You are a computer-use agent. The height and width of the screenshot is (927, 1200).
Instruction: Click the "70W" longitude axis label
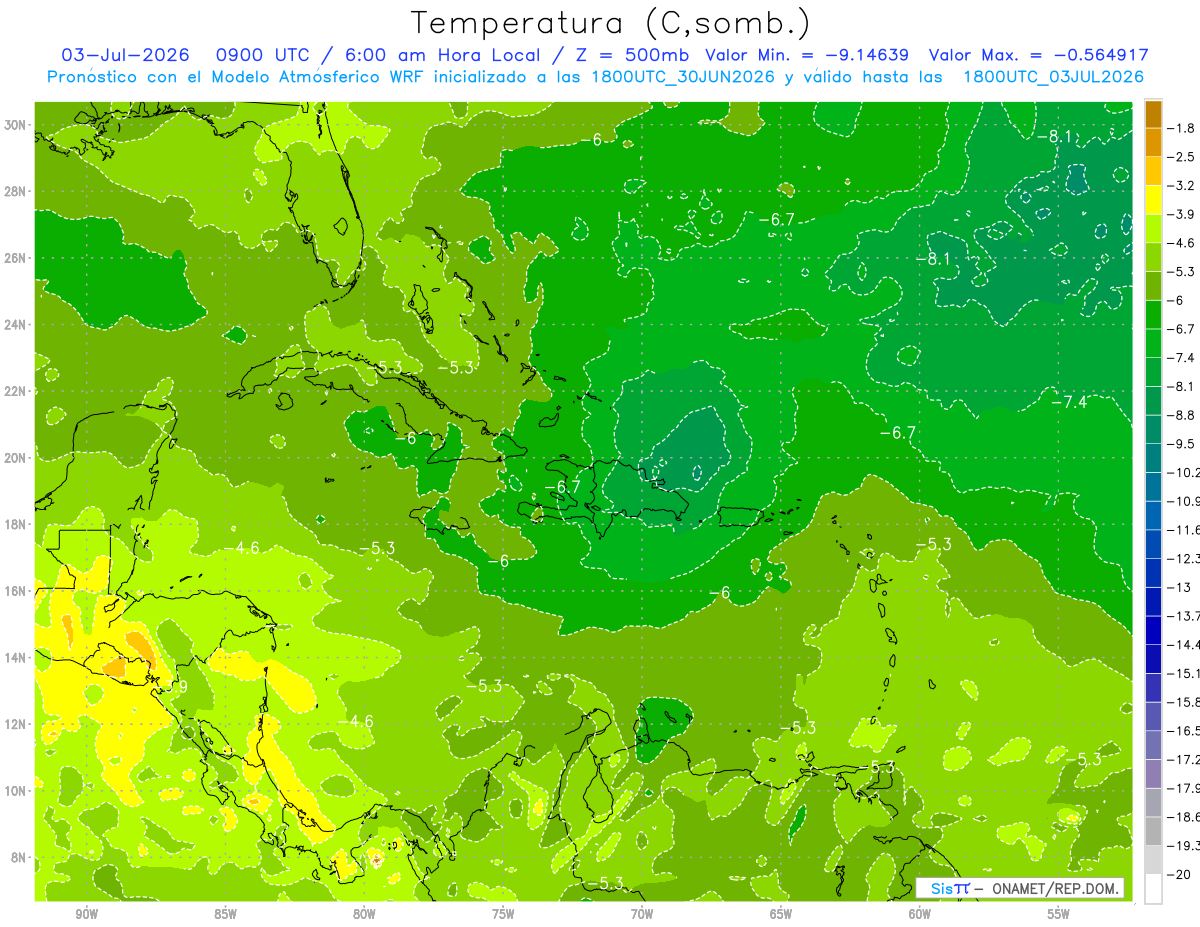click(642, 915)
